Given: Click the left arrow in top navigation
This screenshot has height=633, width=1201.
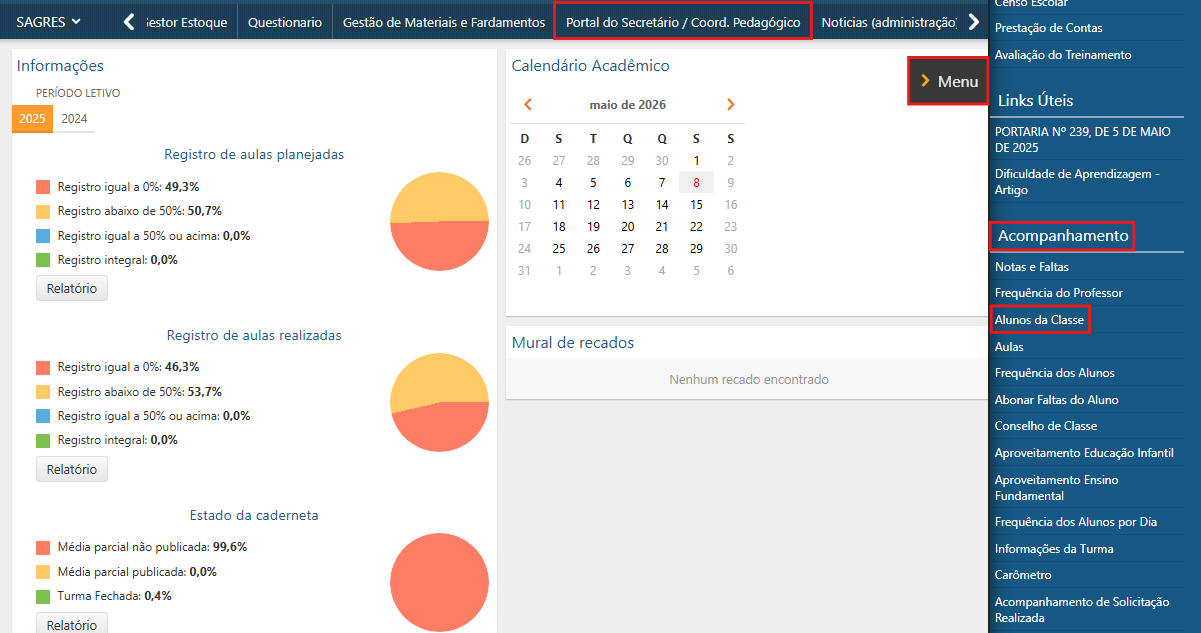Looking at the screenshot, I should click(129, 22).
